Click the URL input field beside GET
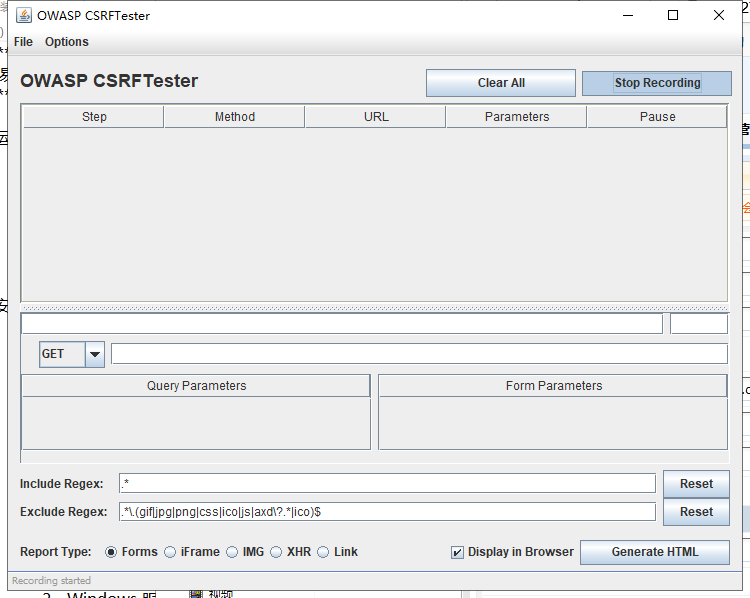 pos(419,354)
